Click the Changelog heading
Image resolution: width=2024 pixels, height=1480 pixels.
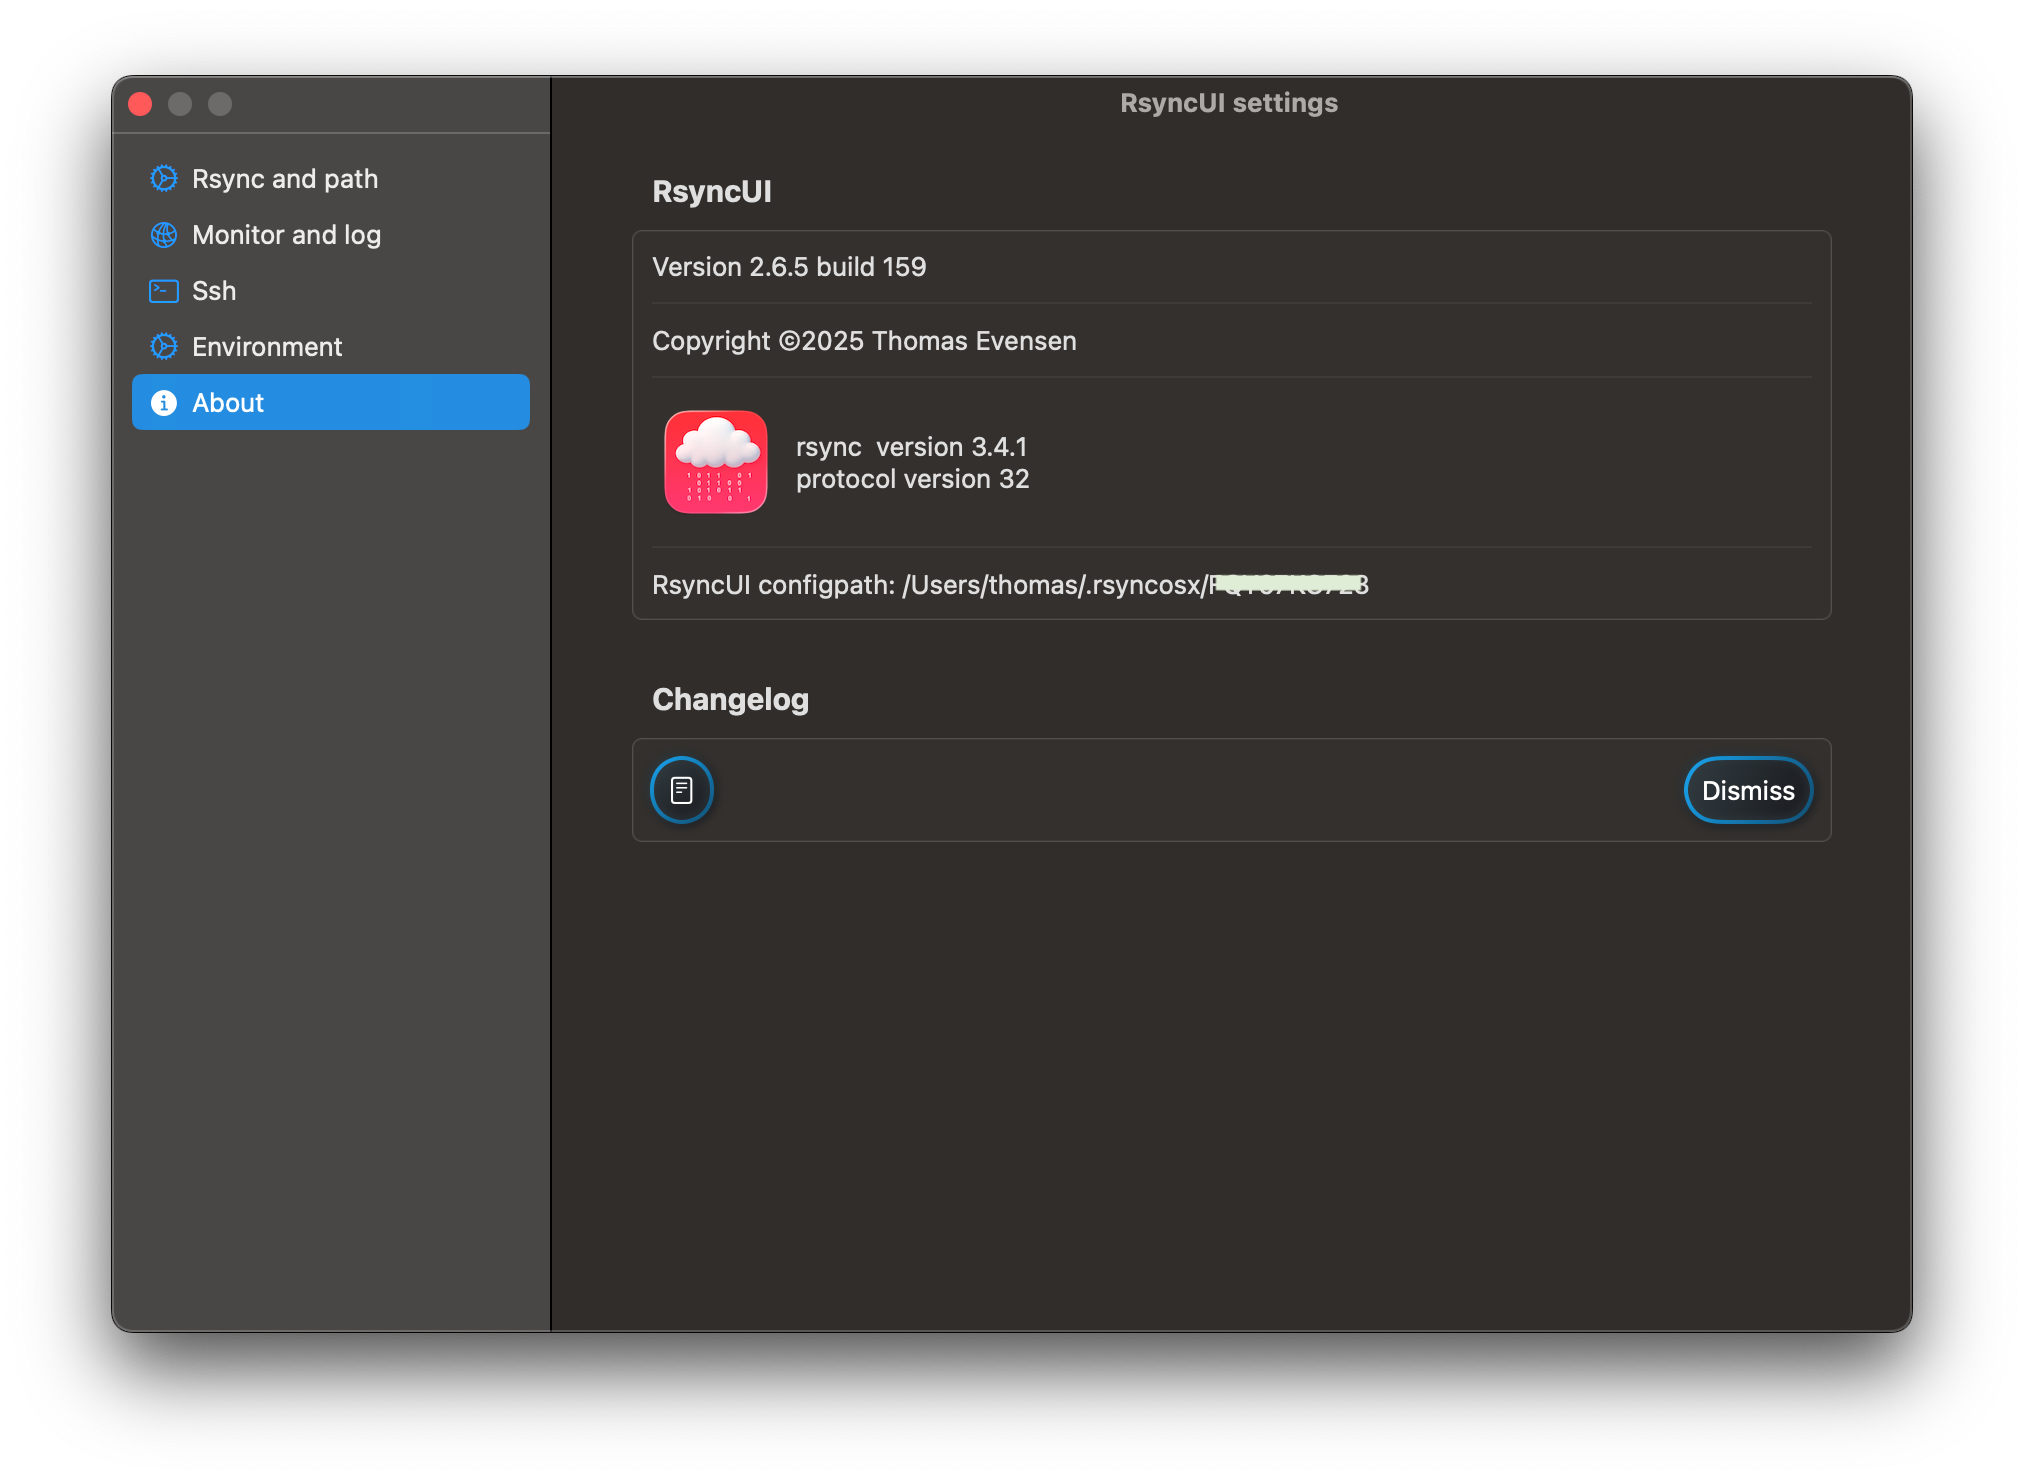[x=731, y=699]
